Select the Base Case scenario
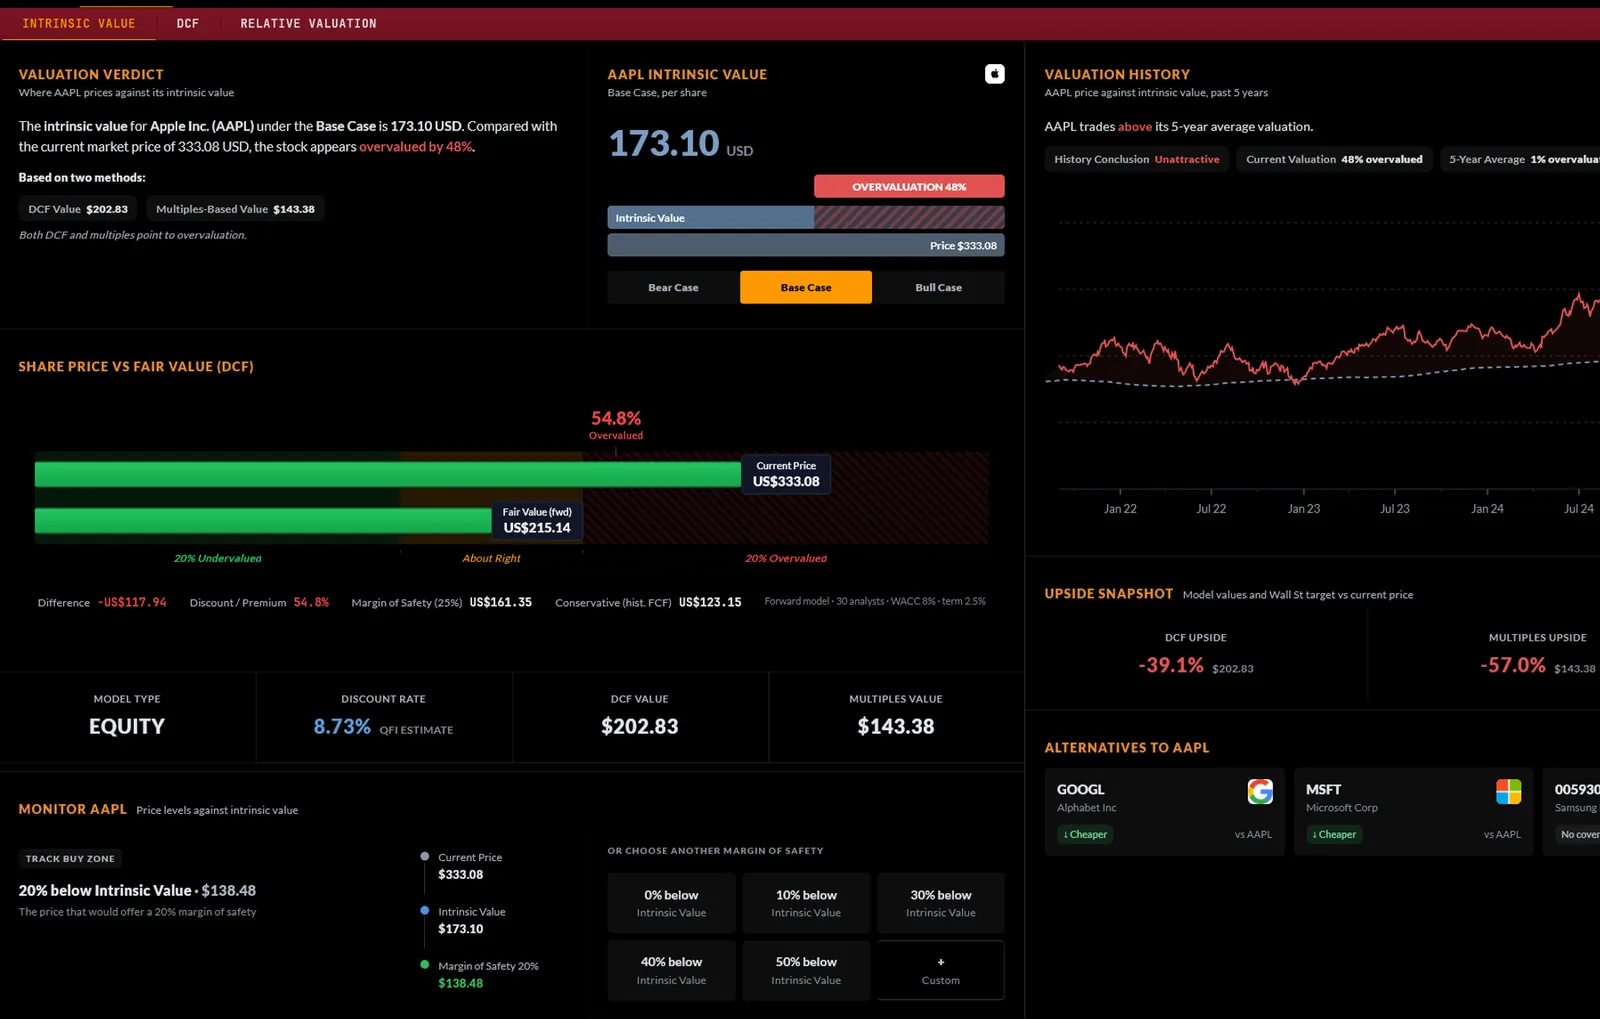1600x1019 pixels. [806, 287]
